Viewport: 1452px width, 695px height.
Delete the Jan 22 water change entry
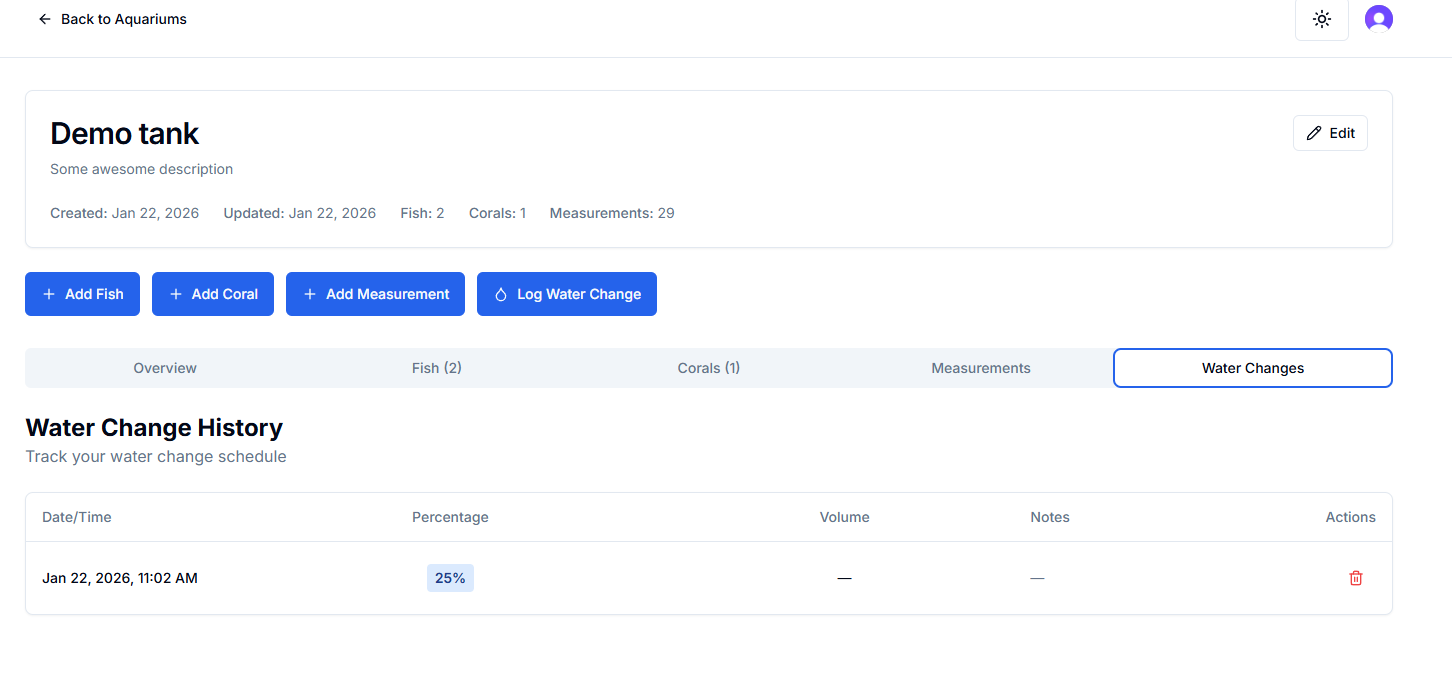[x=1355, y=578]
